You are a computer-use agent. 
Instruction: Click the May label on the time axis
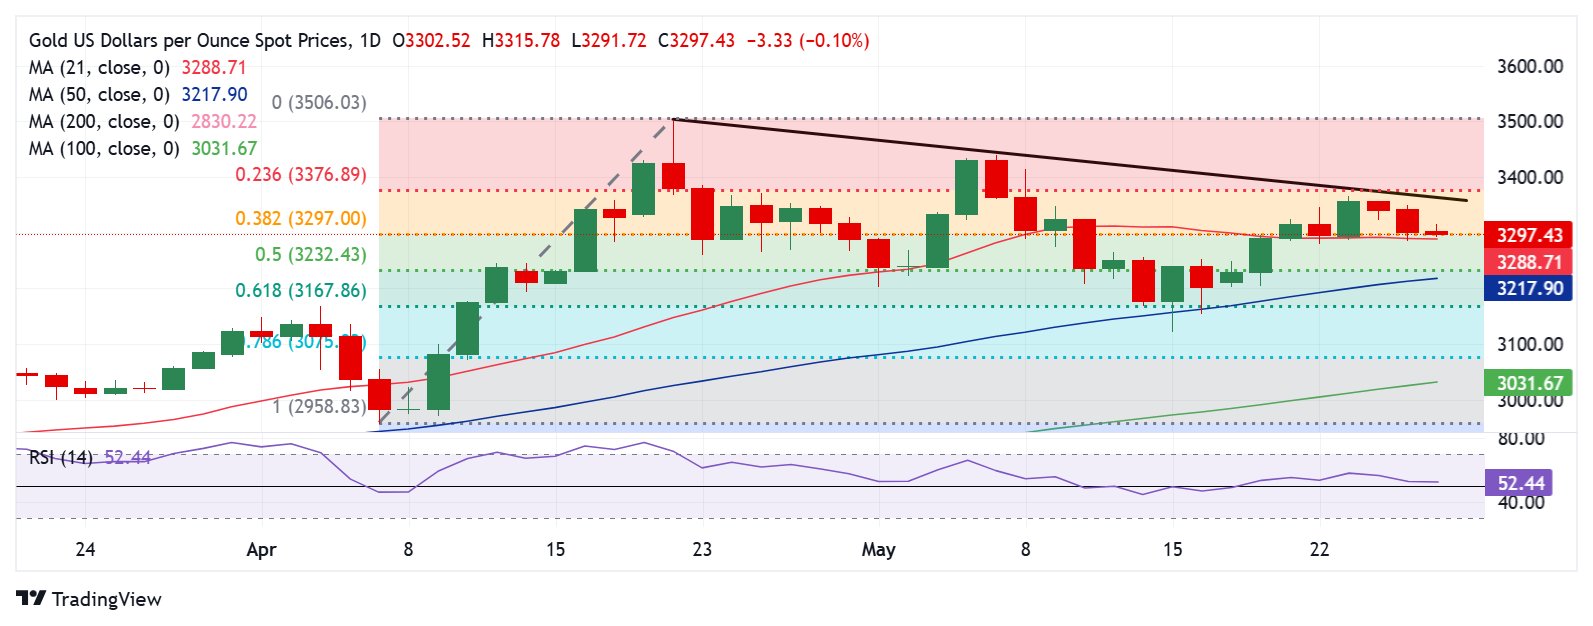pyautogui.click(x=878, y=549)
